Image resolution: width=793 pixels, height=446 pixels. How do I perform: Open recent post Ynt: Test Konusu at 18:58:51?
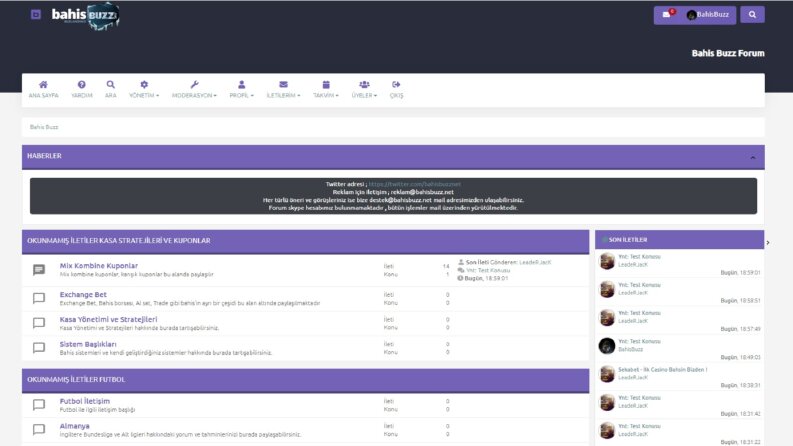[x=639, y=285]
